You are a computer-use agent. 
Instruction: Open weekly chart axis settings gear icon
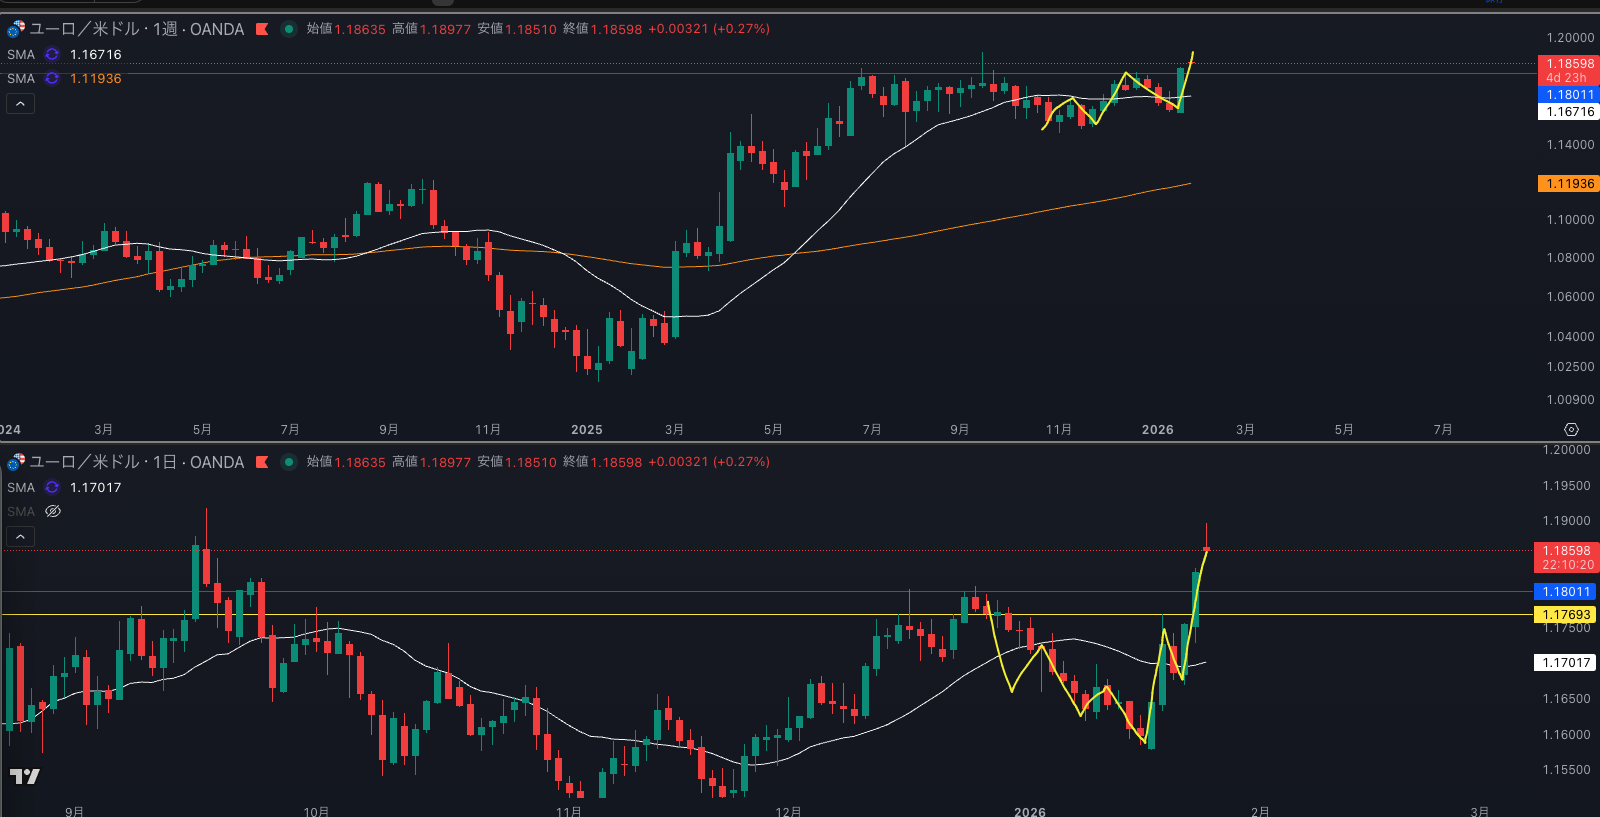coord(1571,429)
